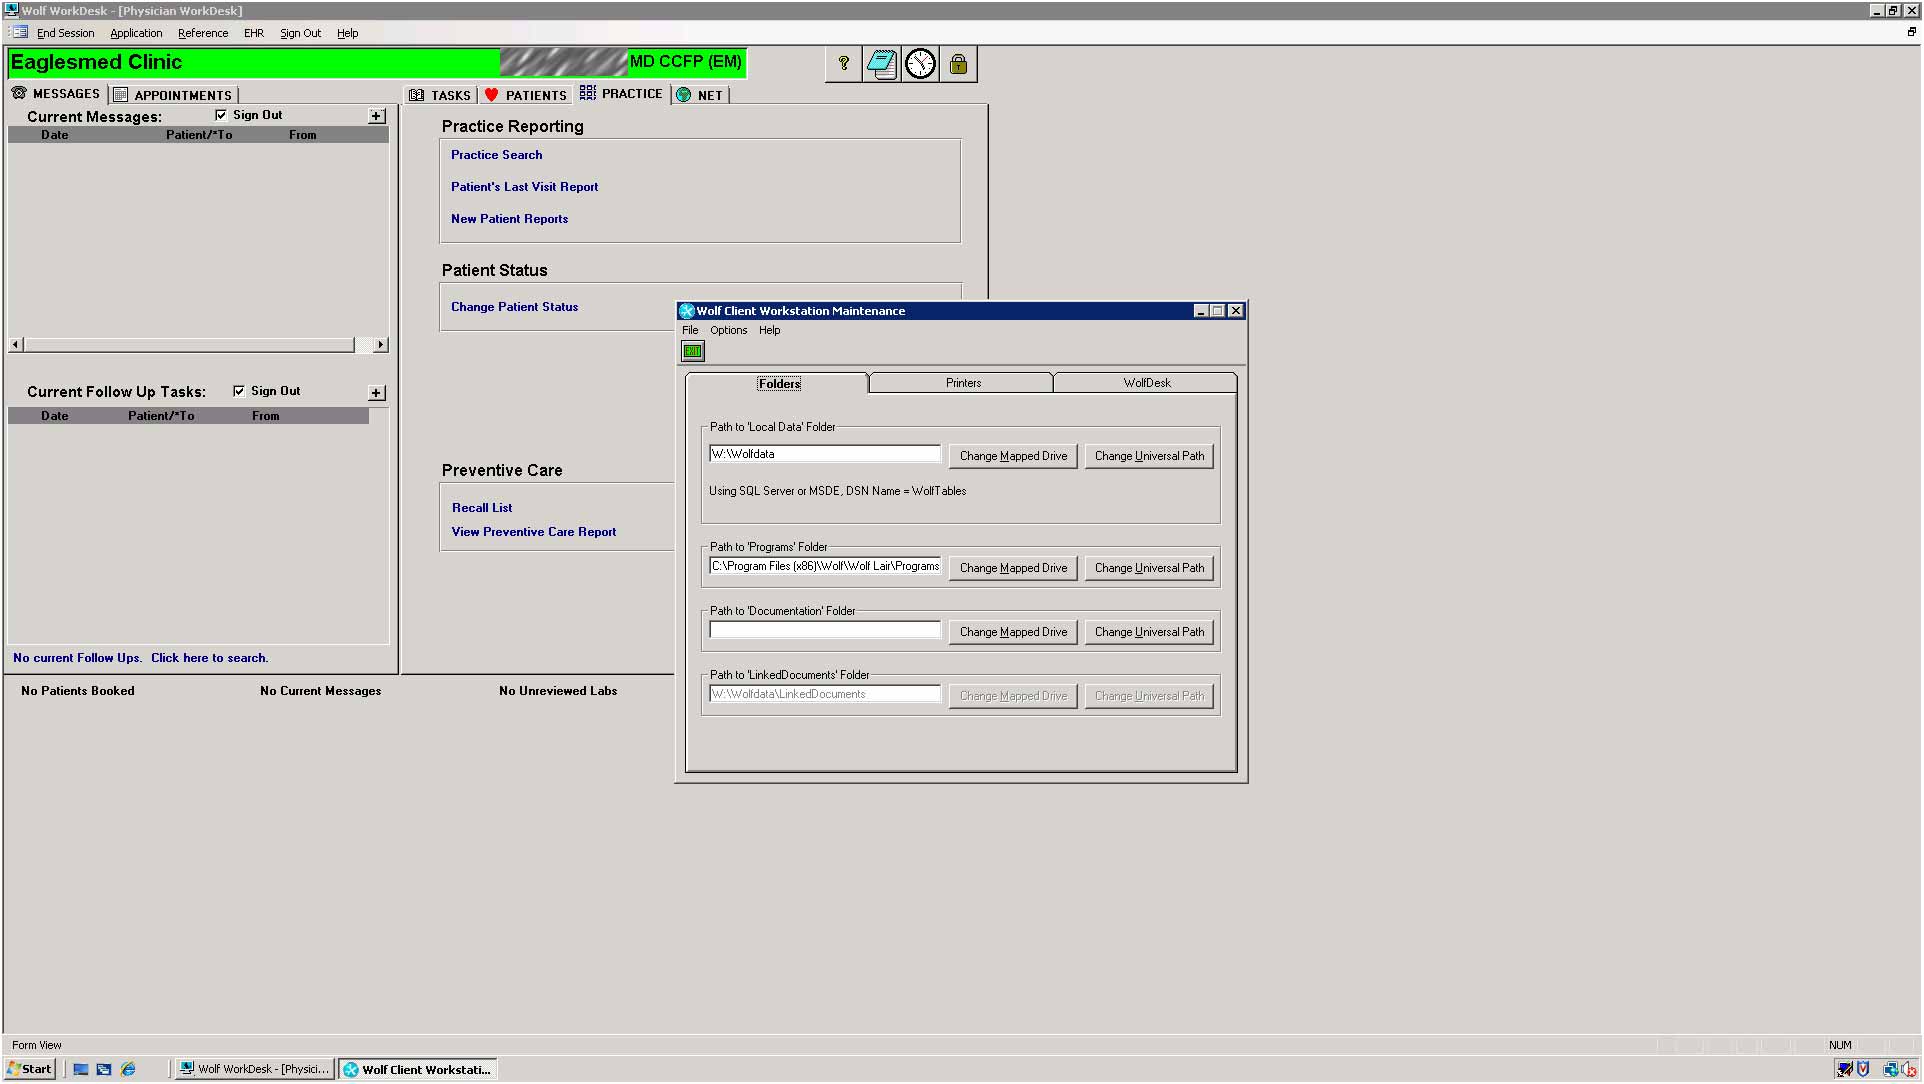
Task: Click the padlock lock icon
Action: [958, 64]
